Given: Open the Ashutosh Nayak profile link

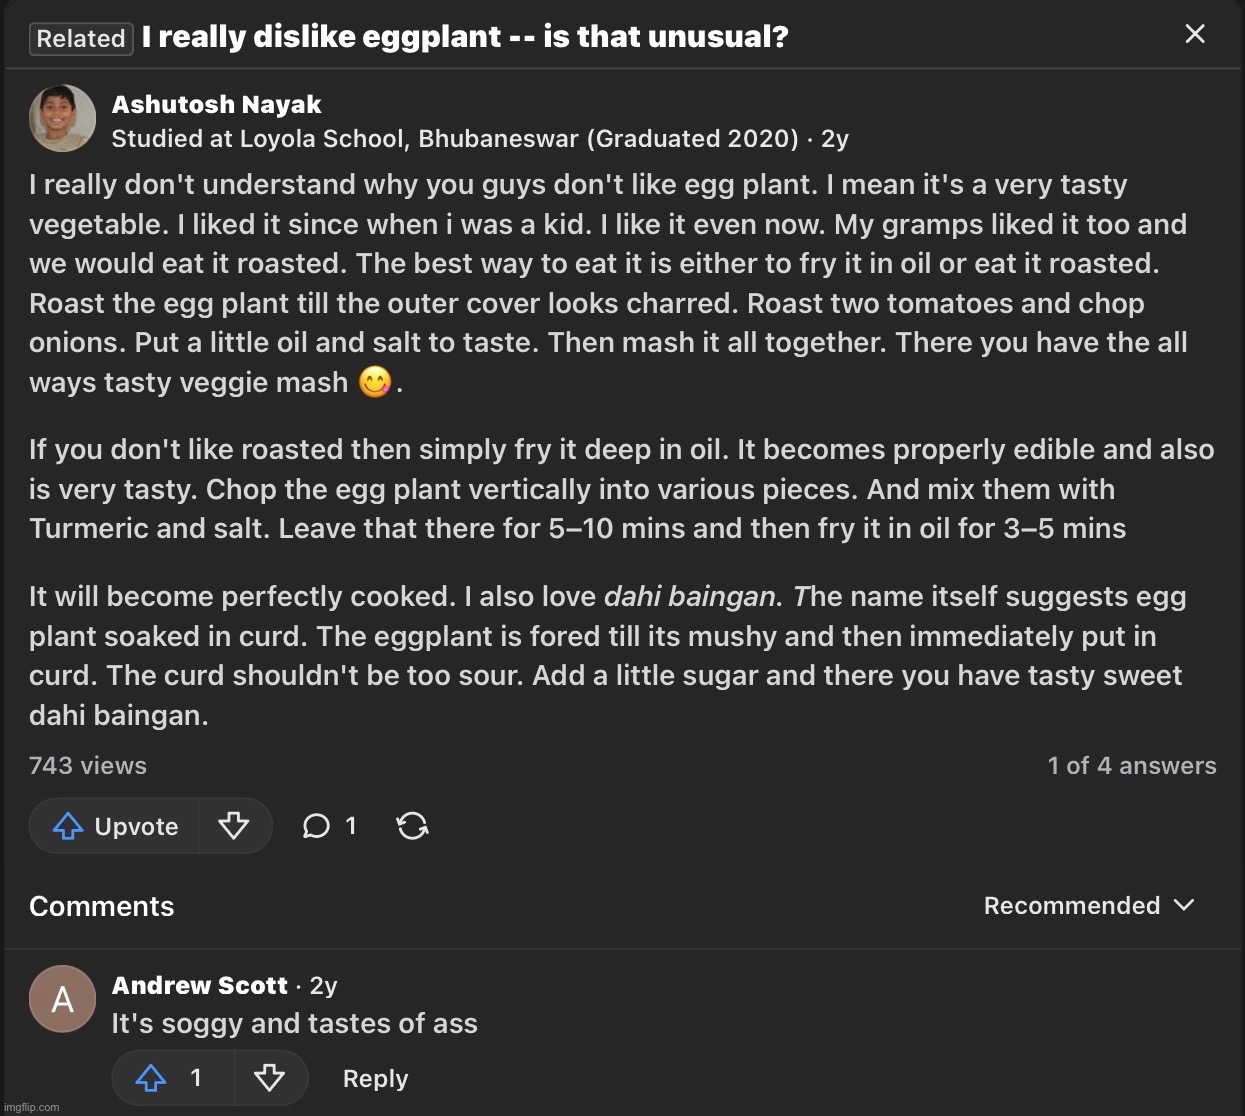Looking at the screenshot, I should (216, 105).
